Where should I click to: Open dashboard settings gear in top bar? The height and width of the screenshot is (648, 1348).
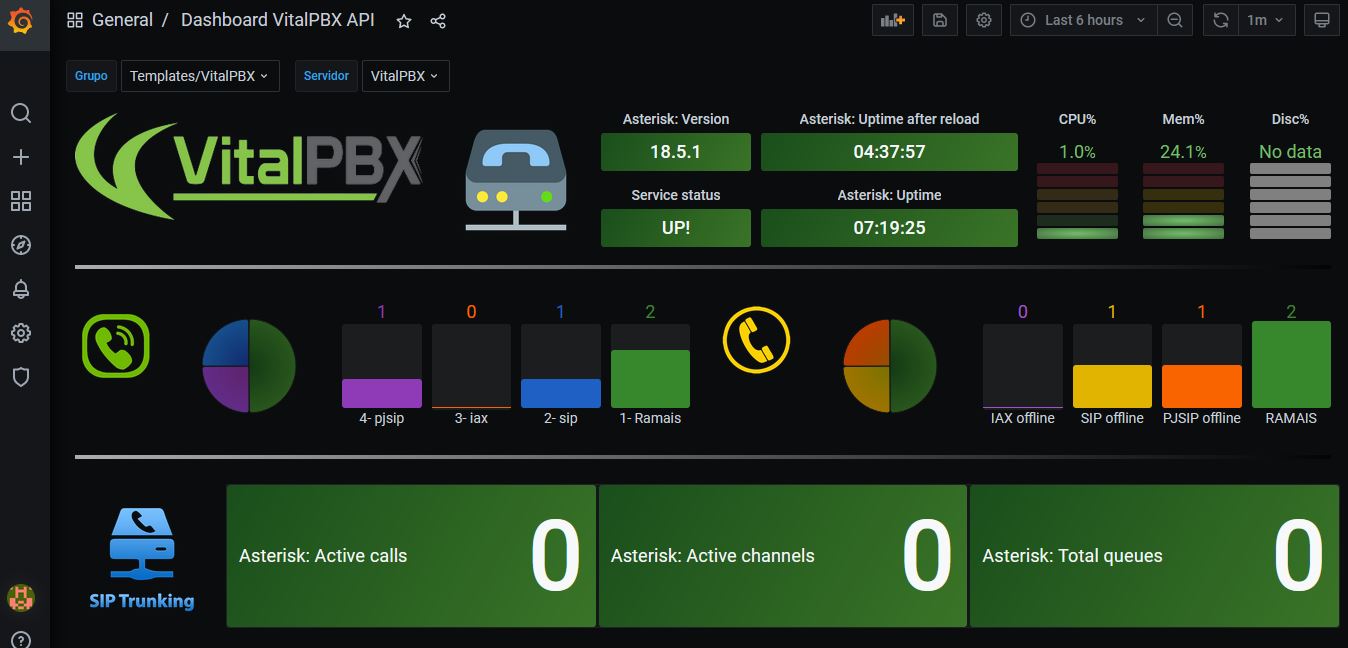[984, 20]
